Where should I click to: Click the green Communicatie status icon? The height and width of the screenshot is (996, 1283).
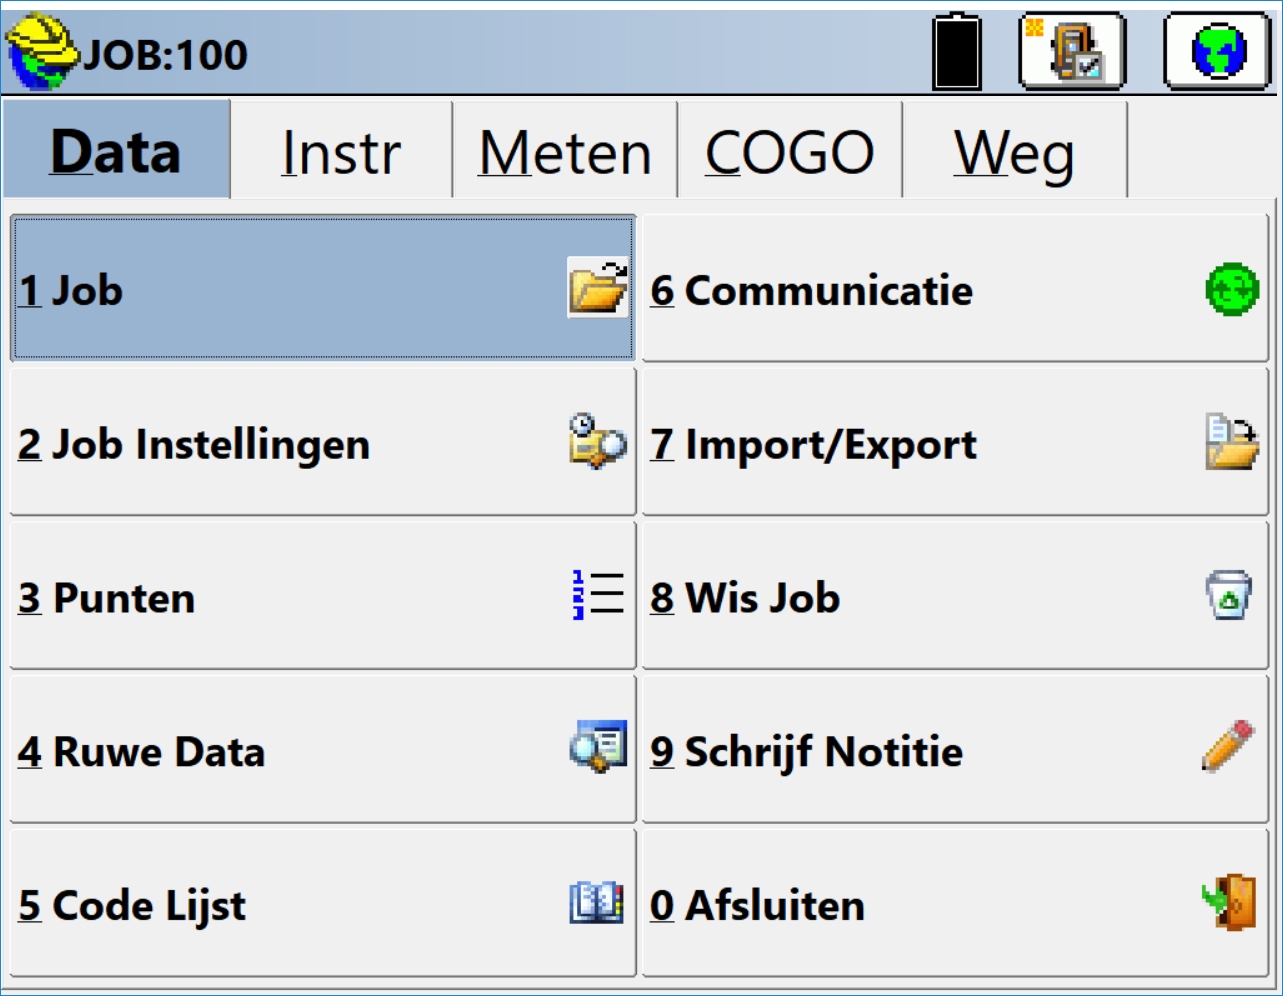coord(1232,290)
